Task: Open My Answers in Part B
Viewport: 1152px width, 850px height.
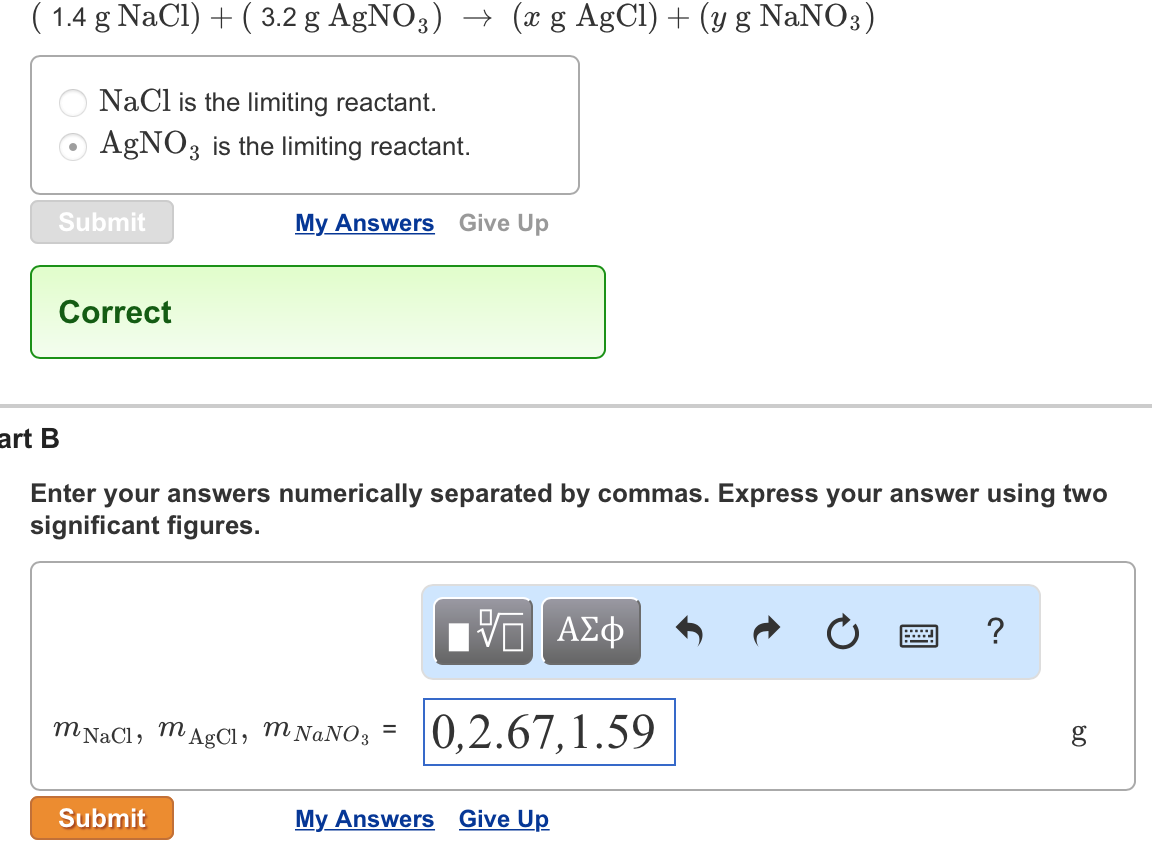Action: (364, 819)
